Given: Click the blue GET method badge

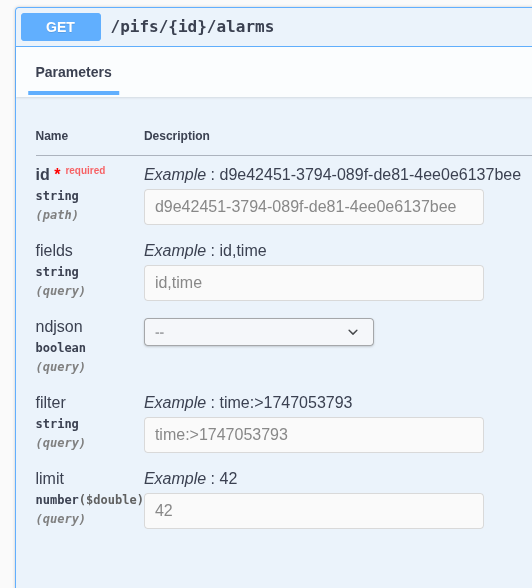Looking at the screenshot, I should pos(61,27).
